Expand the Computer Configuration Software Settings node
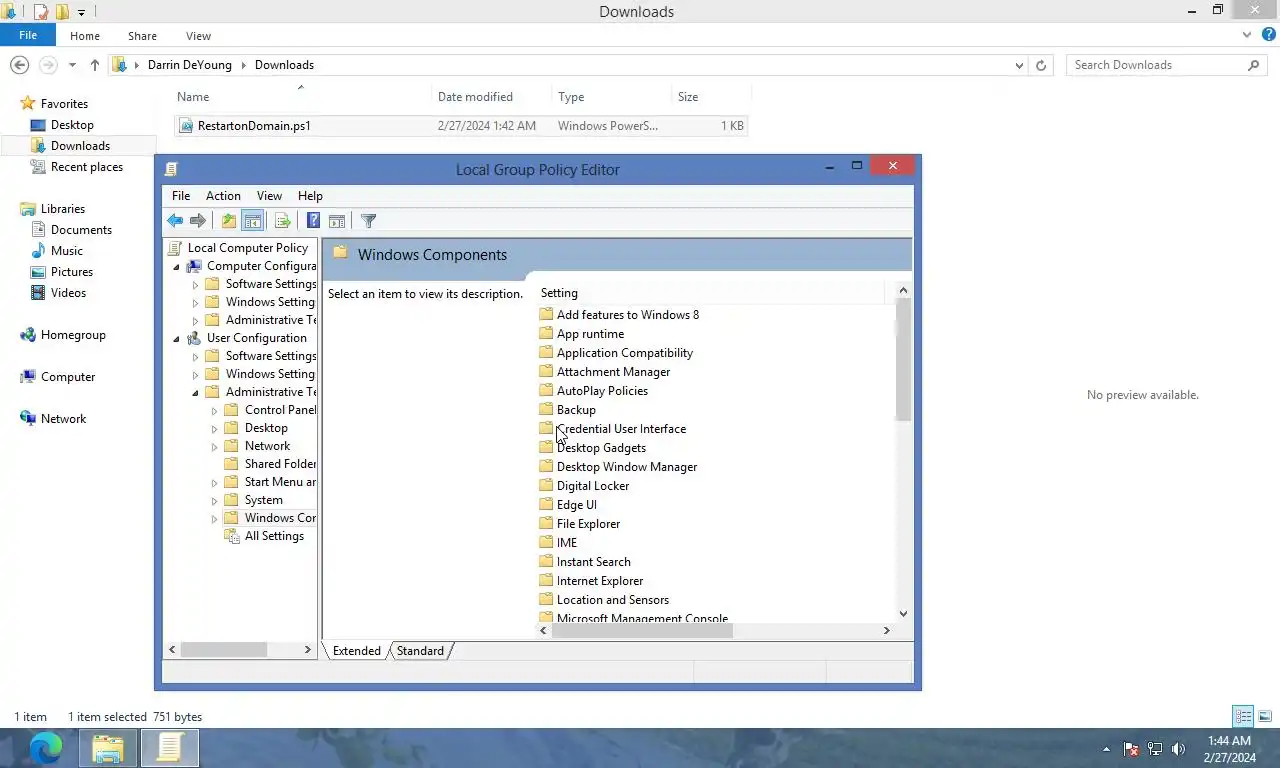Image resolution: width=1280 pixels, height=768 pixels. click(x=196, y=284)
